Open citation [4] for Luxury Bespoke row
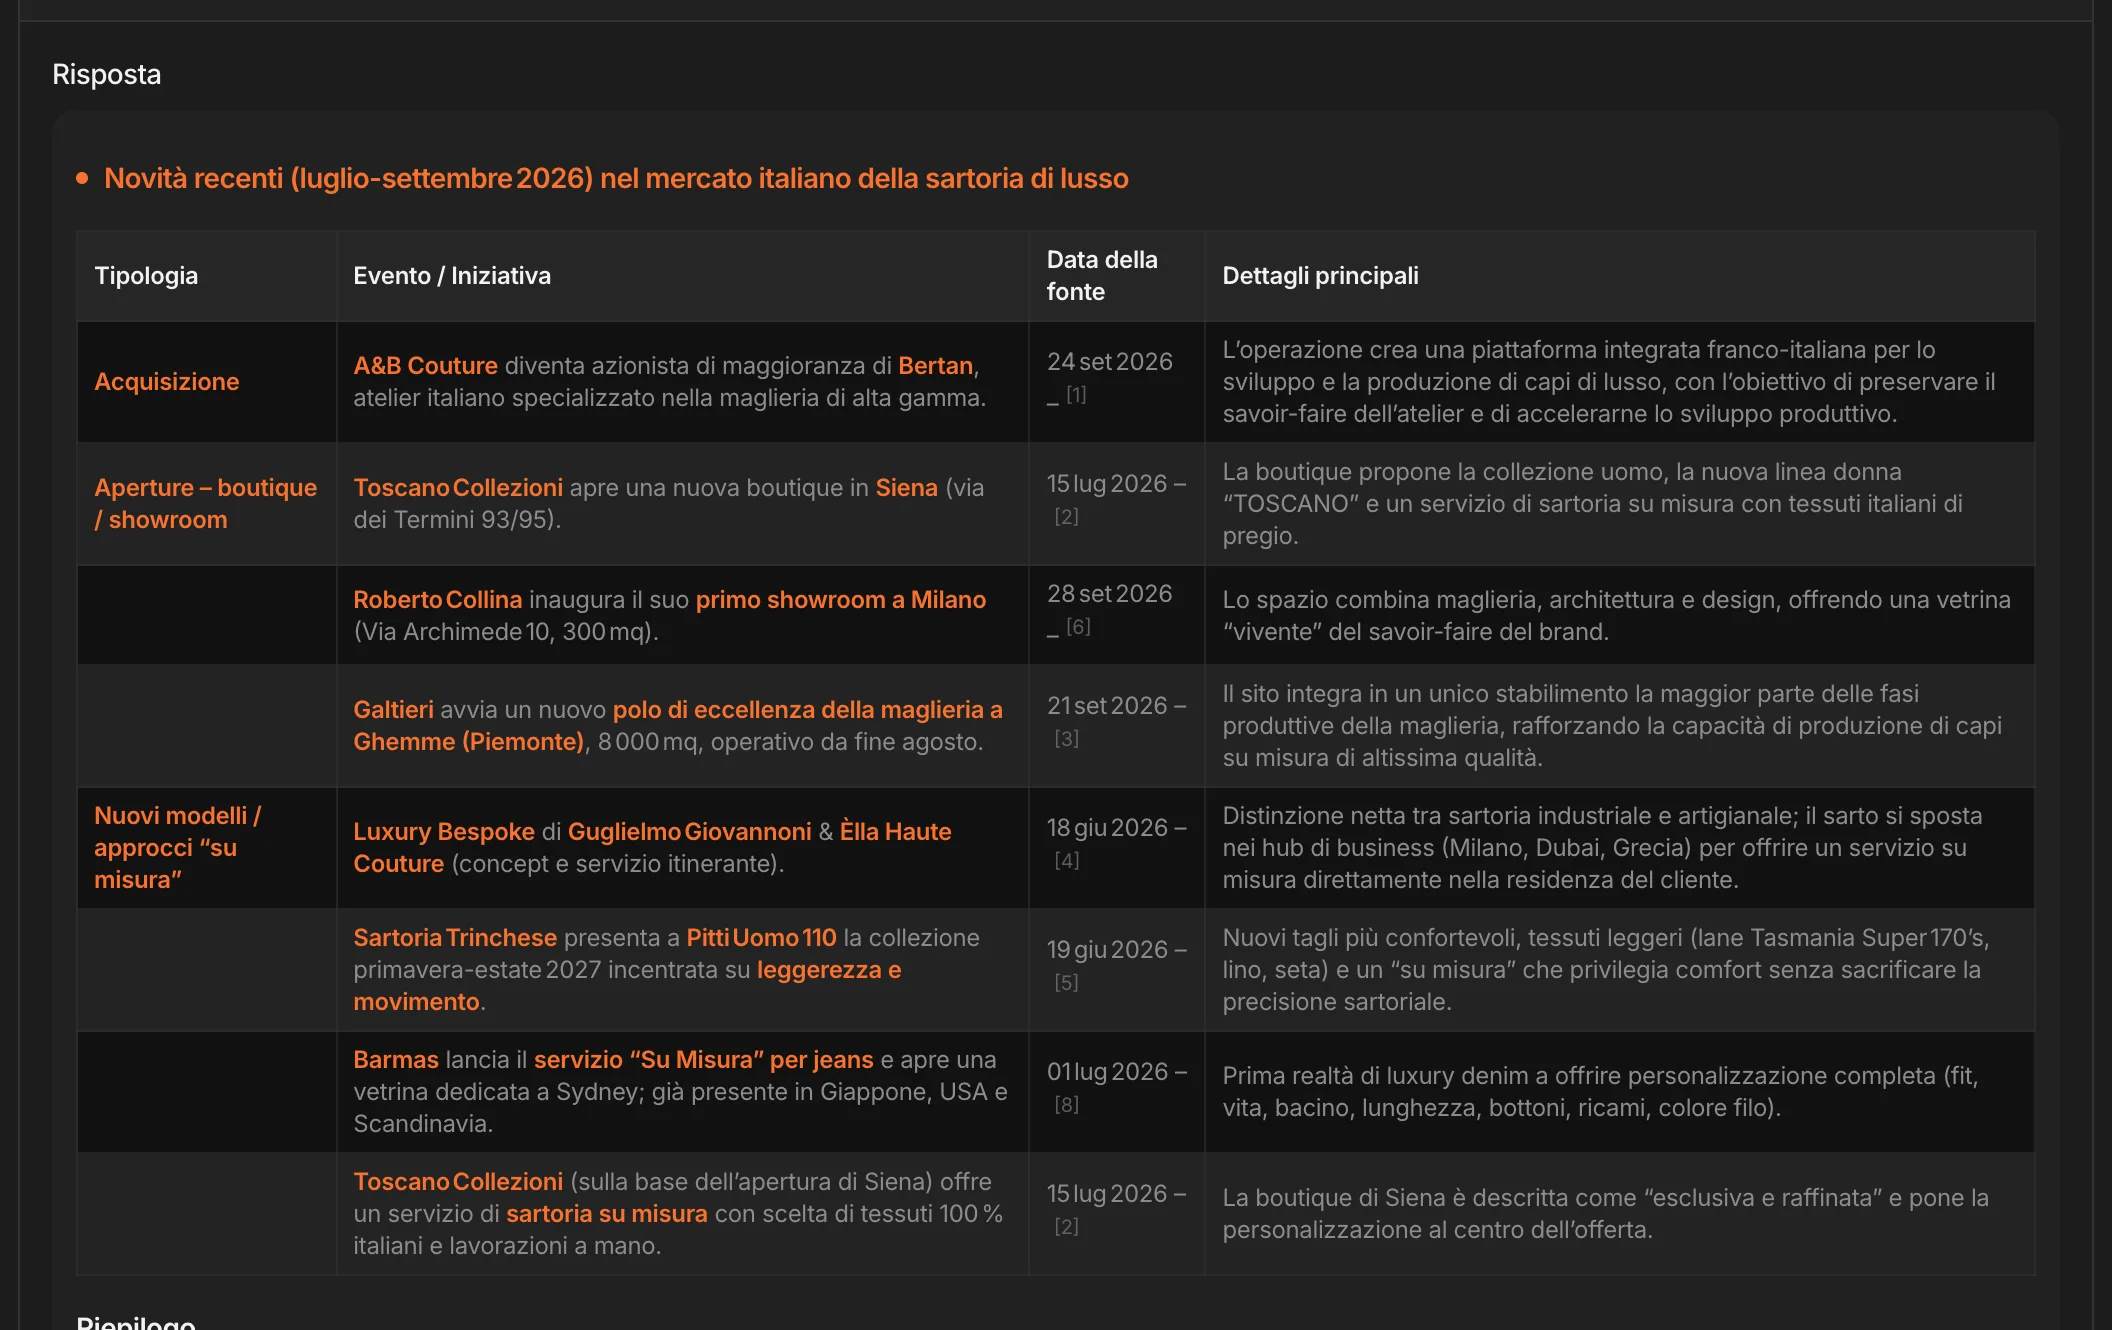 1066,861
